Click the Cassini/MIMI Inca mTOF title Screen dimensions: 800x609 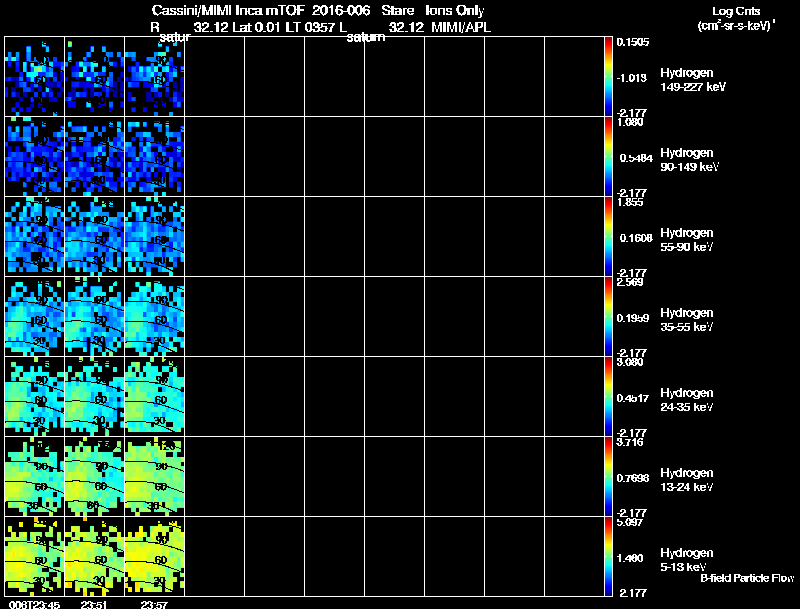[x=228, y=10]
